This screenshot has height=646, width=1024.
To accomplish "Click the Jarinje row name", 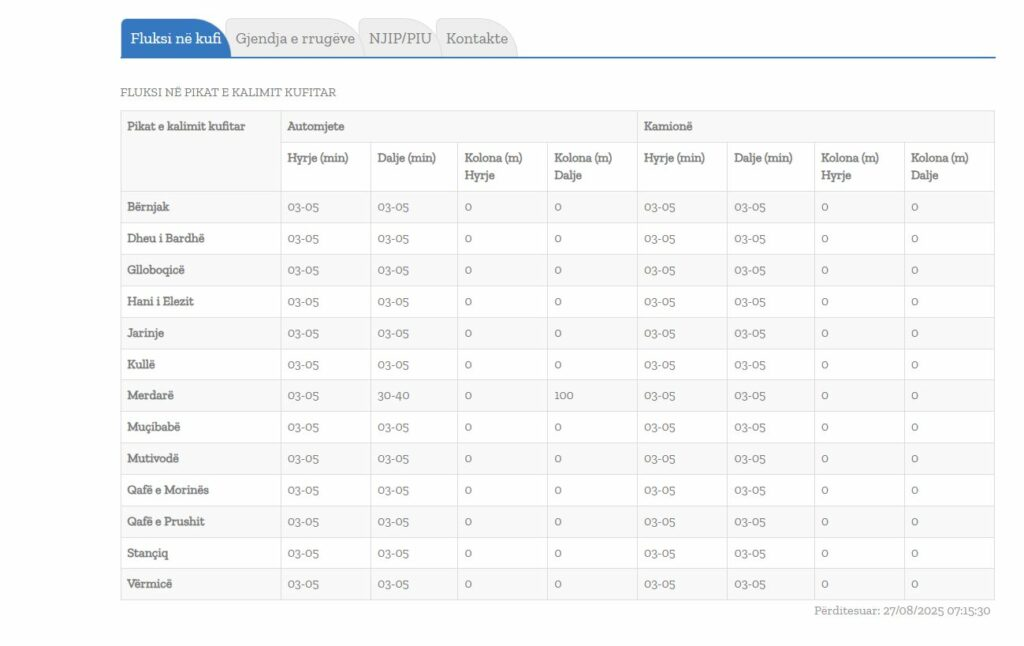I will click(146, 333).
